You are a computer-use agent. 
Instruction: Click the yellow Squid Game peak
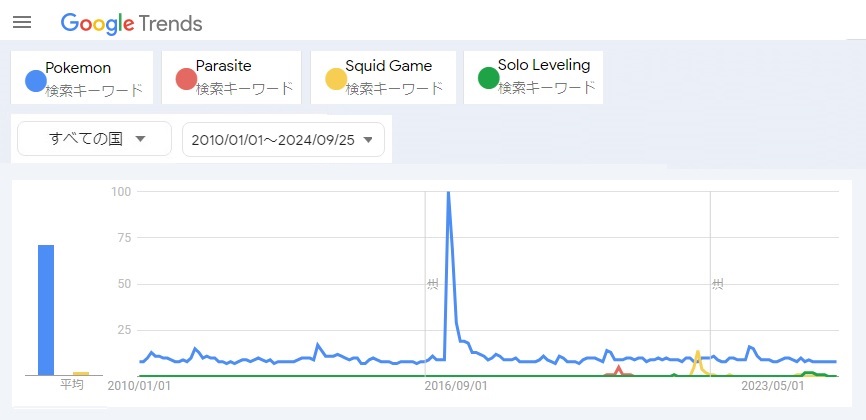[697, 353]
